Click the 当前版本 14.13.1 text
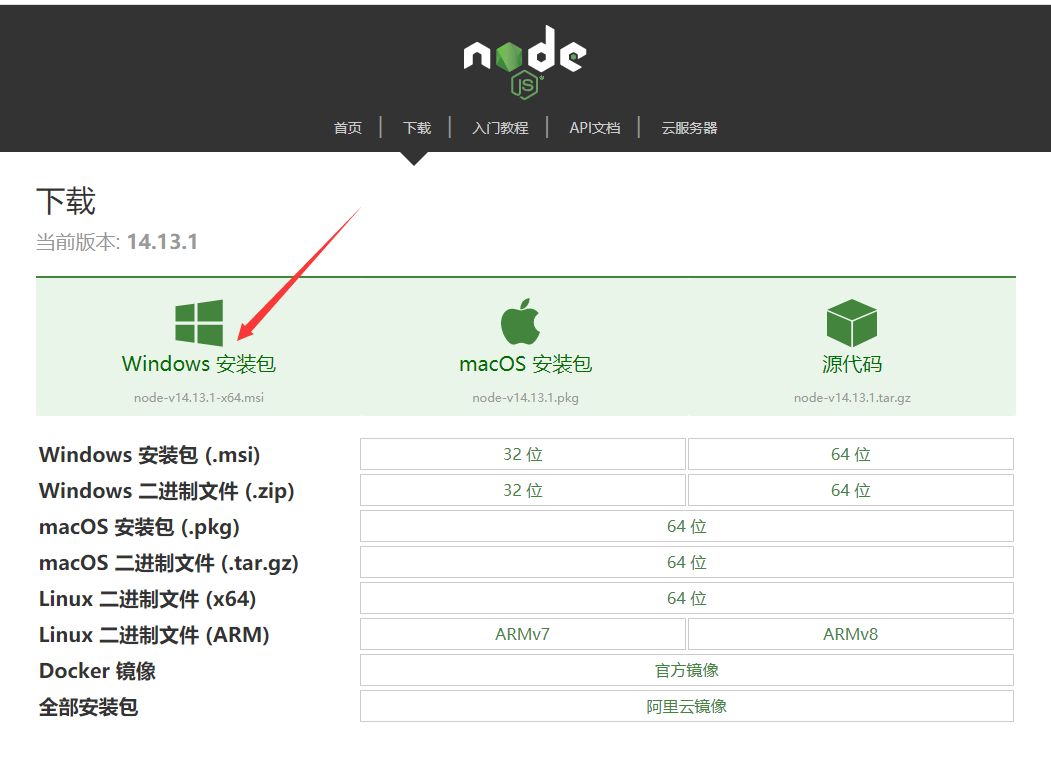Viewport: 1051px width, 765px height. [x=117, y=241]
